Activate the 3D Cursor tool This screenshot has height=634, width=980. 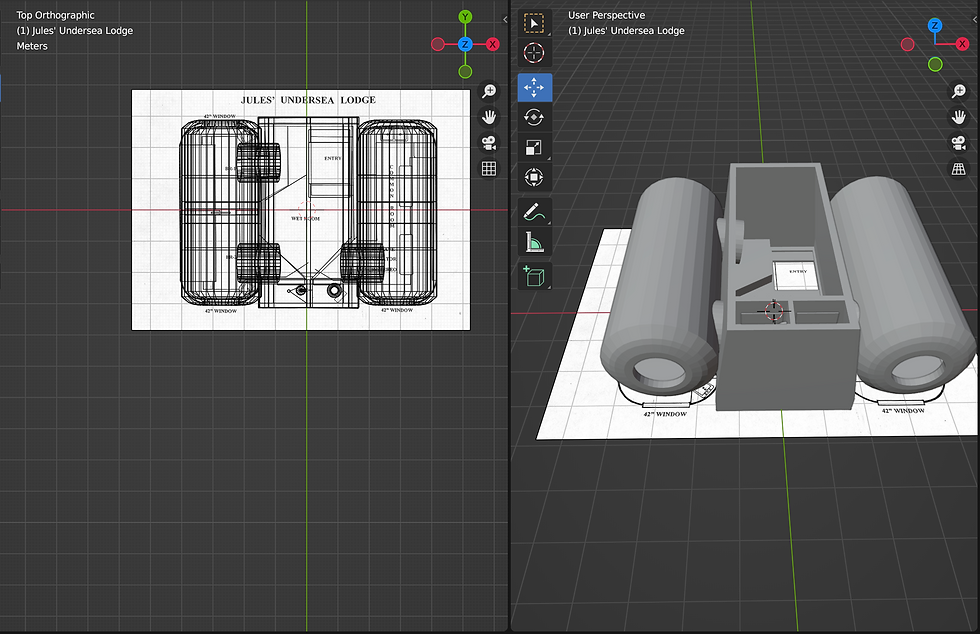coord(534,54)
